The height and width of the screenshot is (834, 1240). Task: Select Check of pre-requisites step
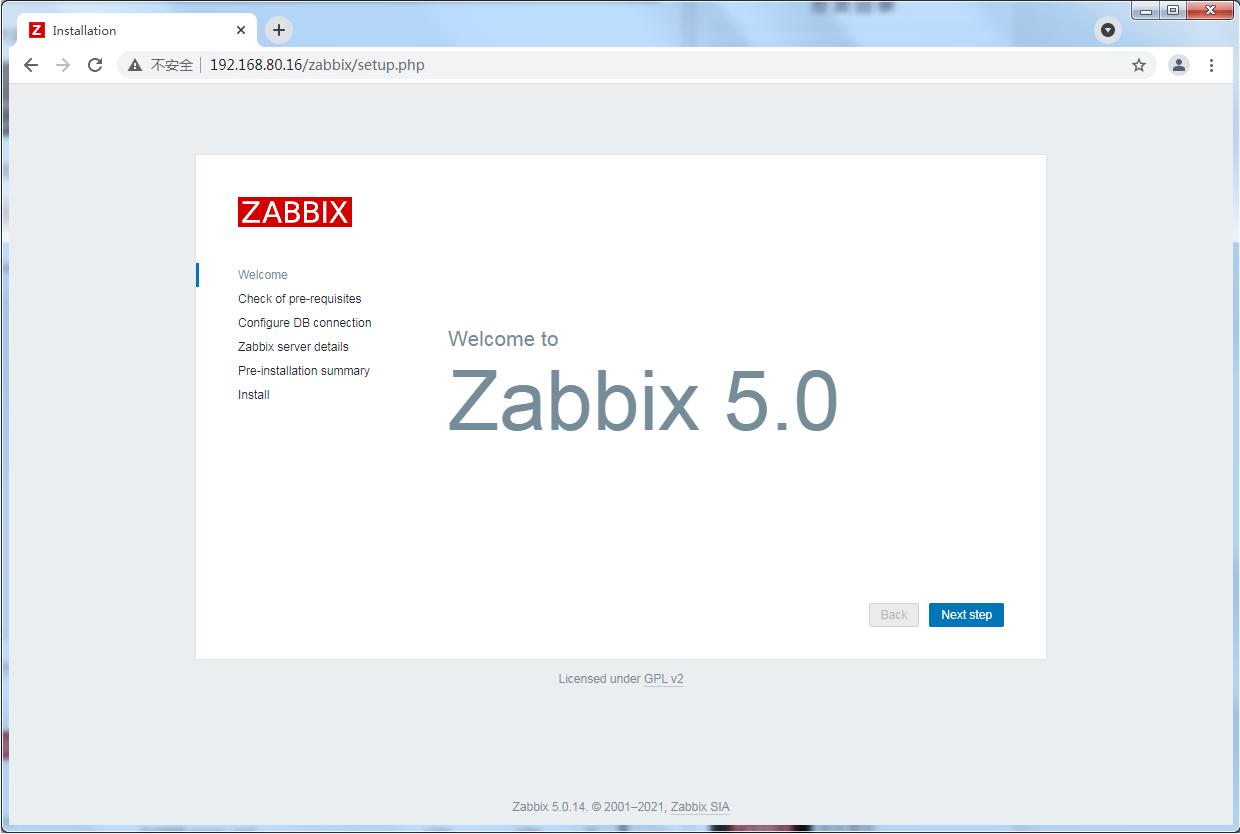[300, 299]
